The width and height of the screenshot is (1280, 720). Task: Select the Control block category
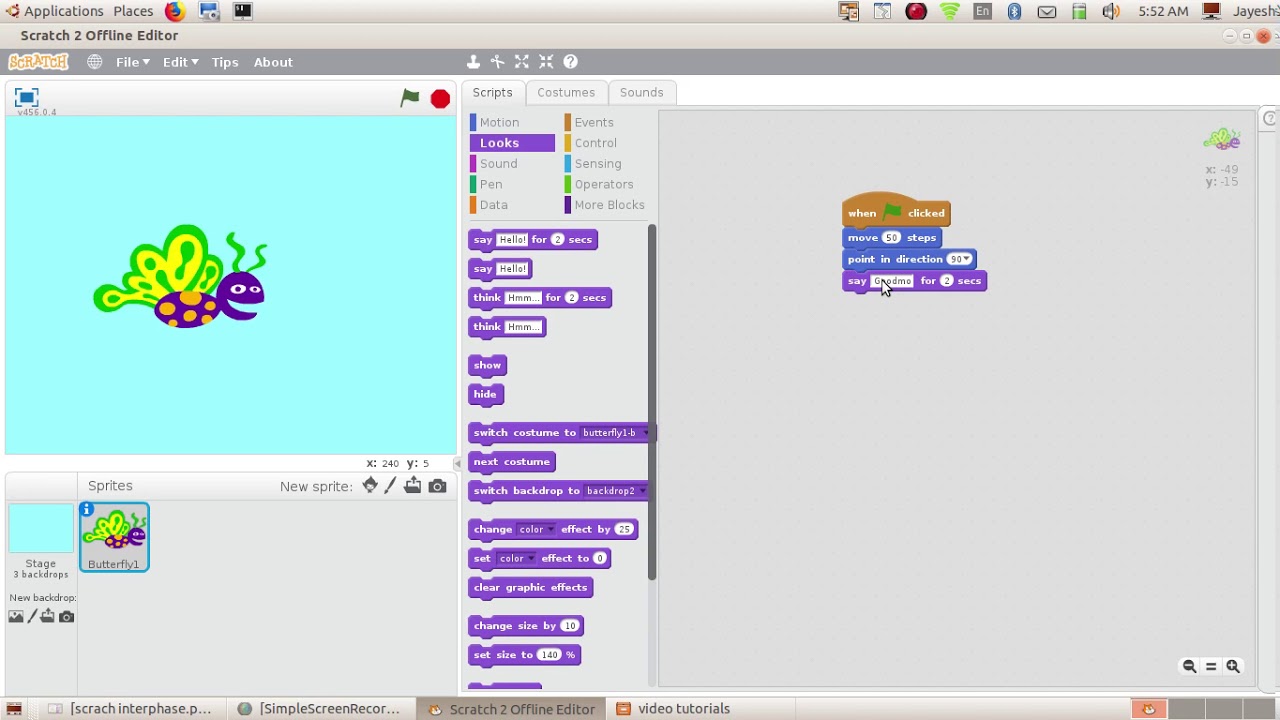pos(595,143)
